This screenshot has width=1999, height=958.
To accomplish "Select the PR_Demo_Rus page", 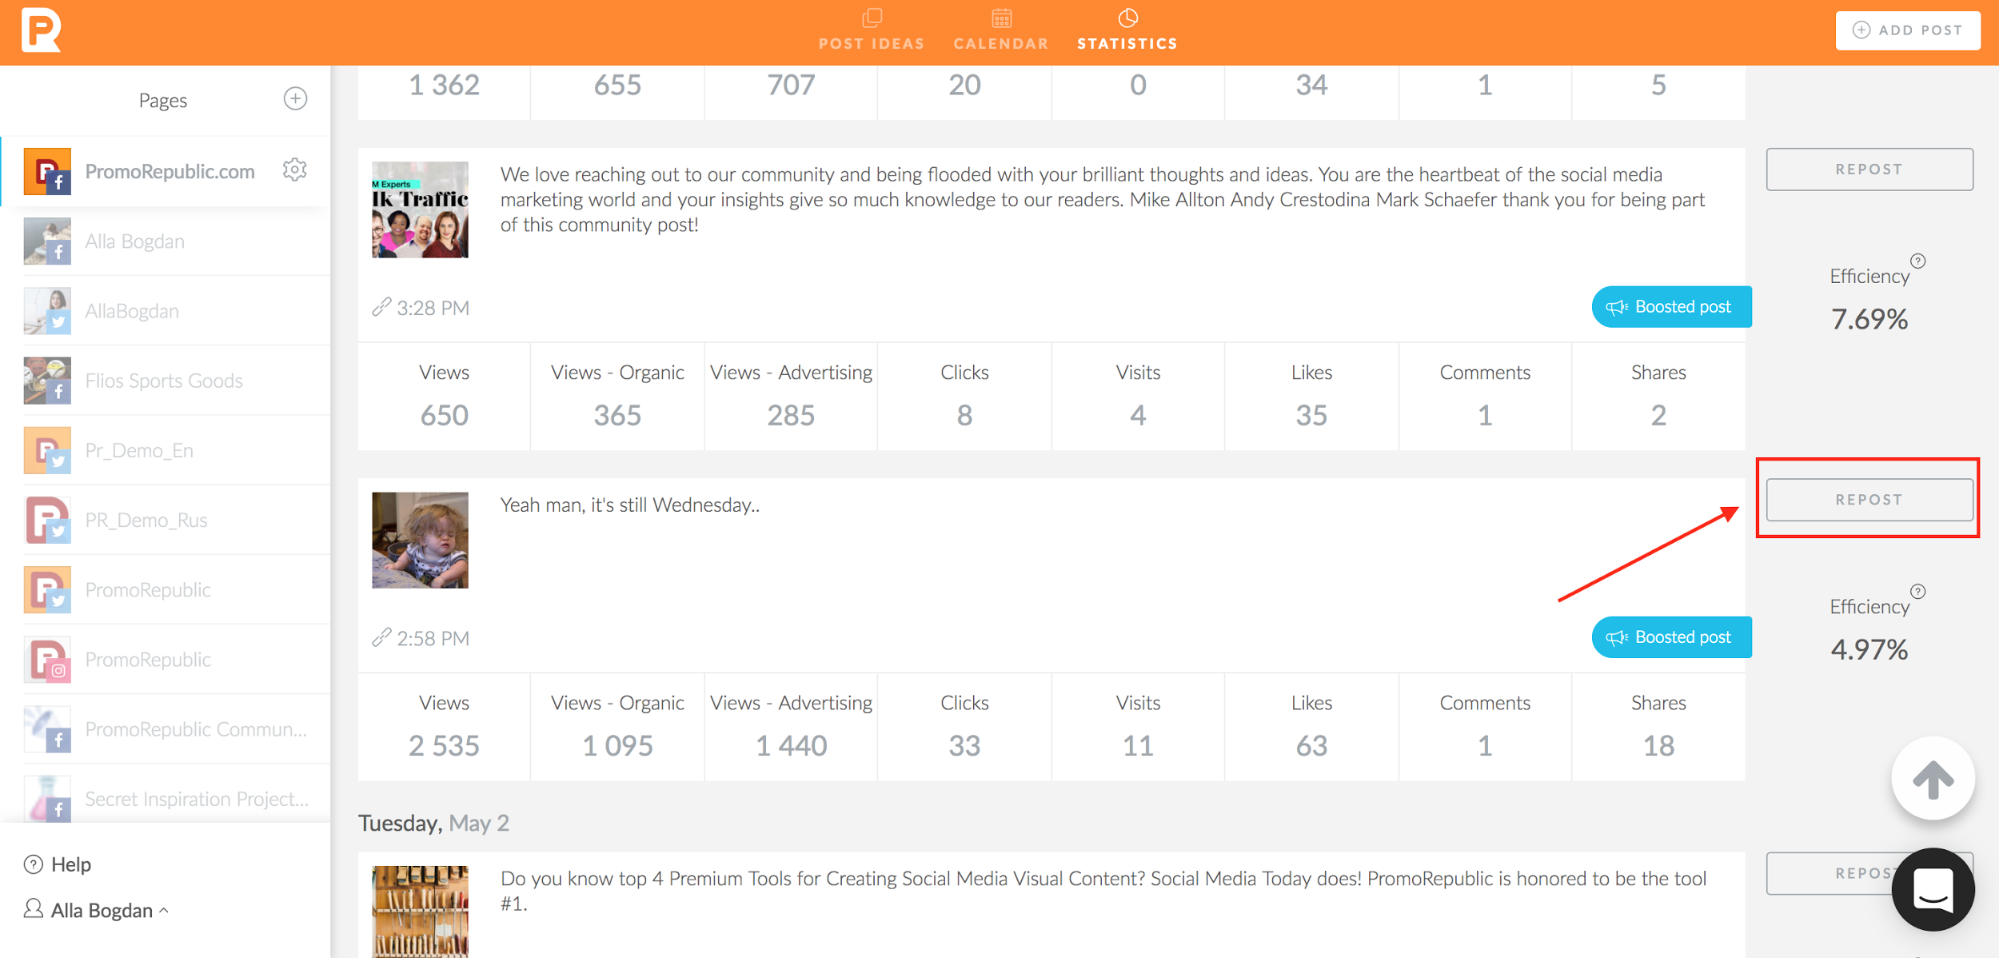I will tap(165, 520).
